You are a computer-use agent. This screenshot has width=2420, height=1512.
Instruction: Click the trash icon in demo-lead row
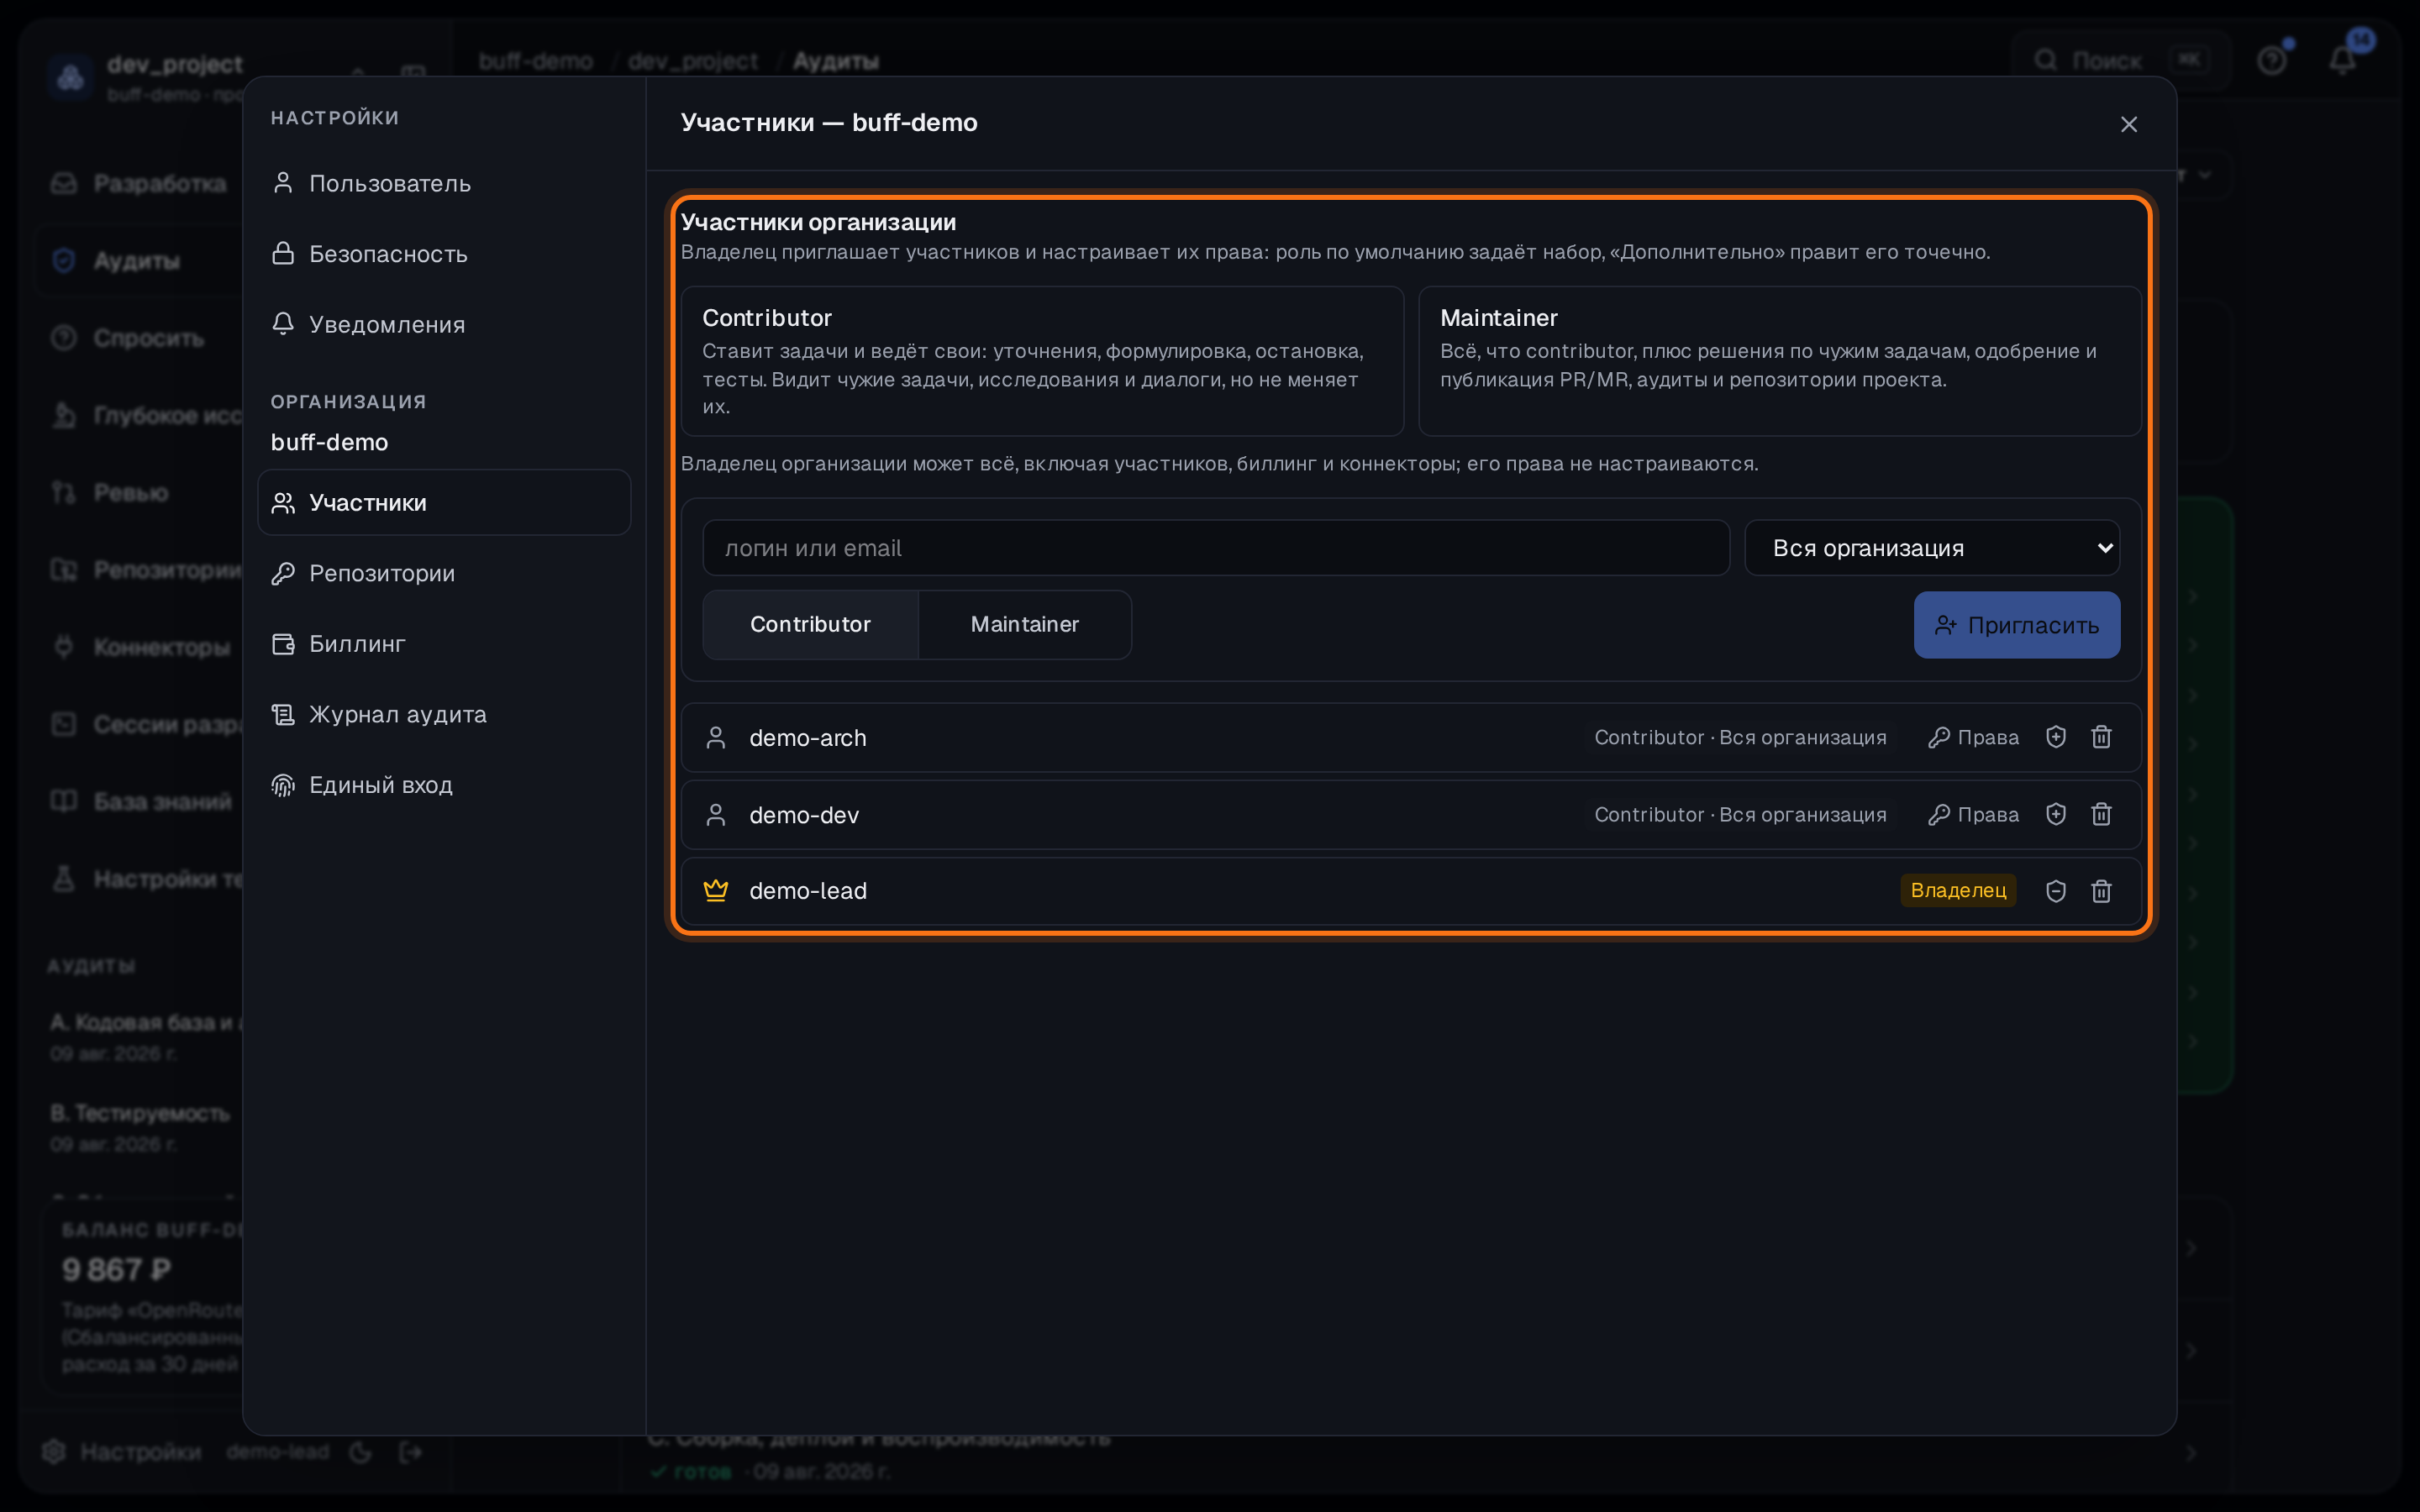coord(2101,891)
